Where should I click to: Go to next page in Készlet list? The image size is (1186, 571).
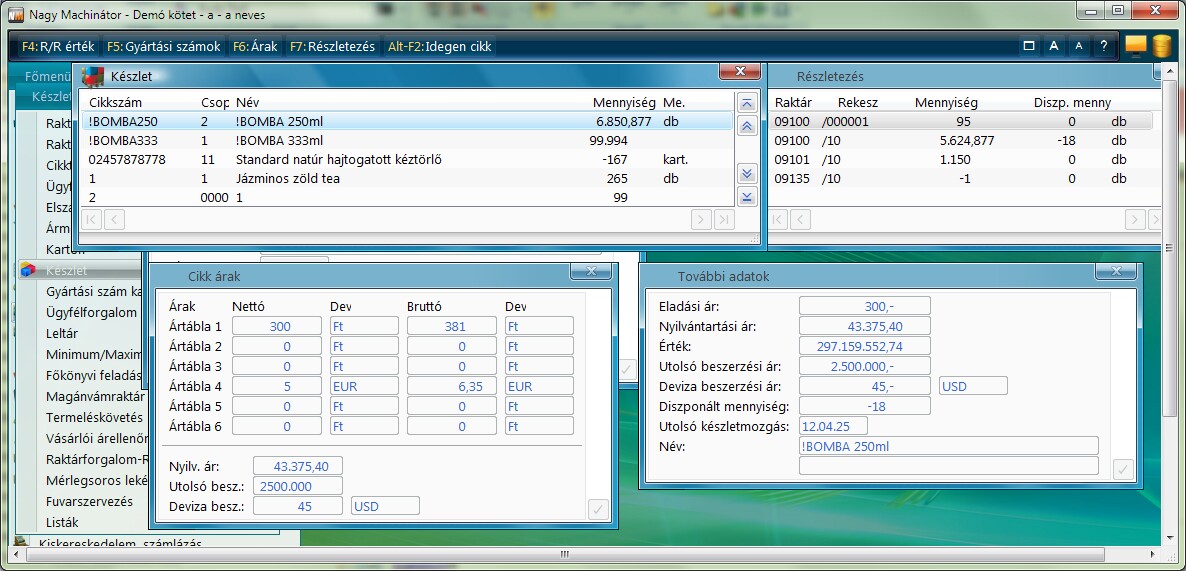[746, 173]
